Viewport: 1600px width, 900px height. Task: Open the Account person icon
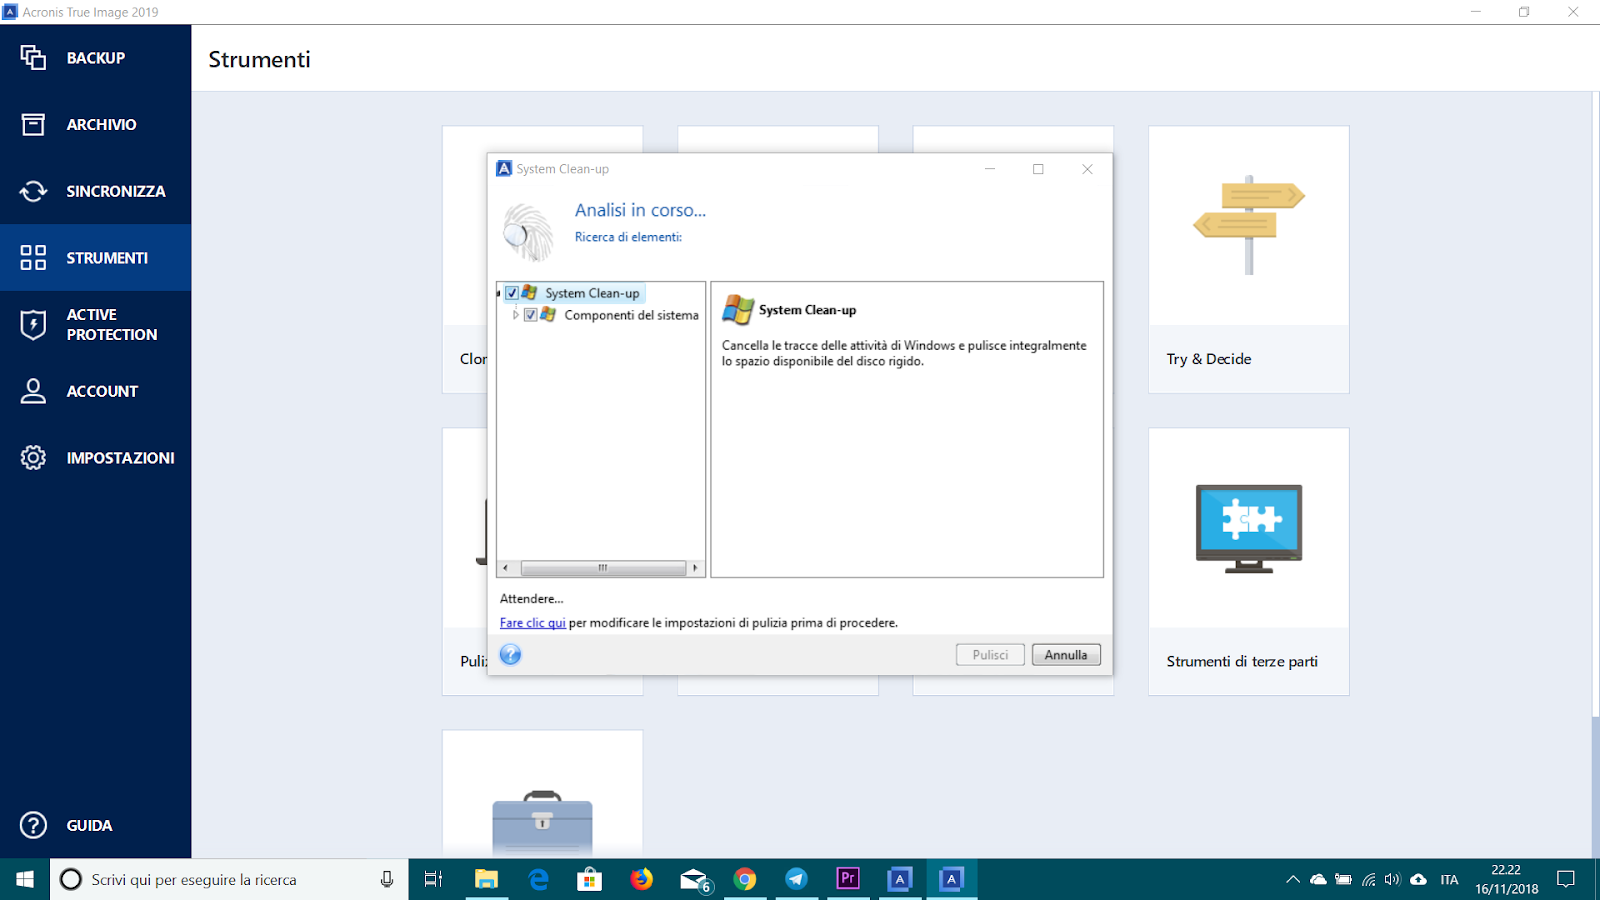point(33,391)
